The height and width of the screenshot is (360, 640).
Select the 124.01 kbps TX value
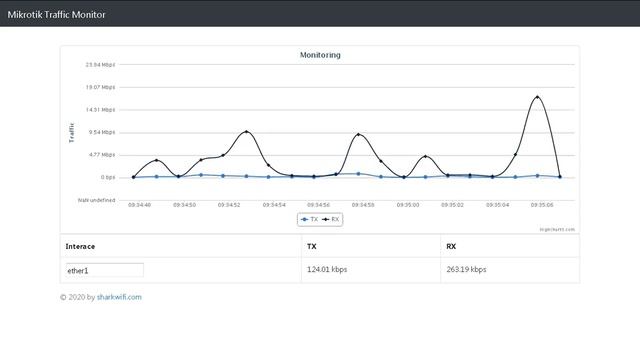click(x=327, y=269)
